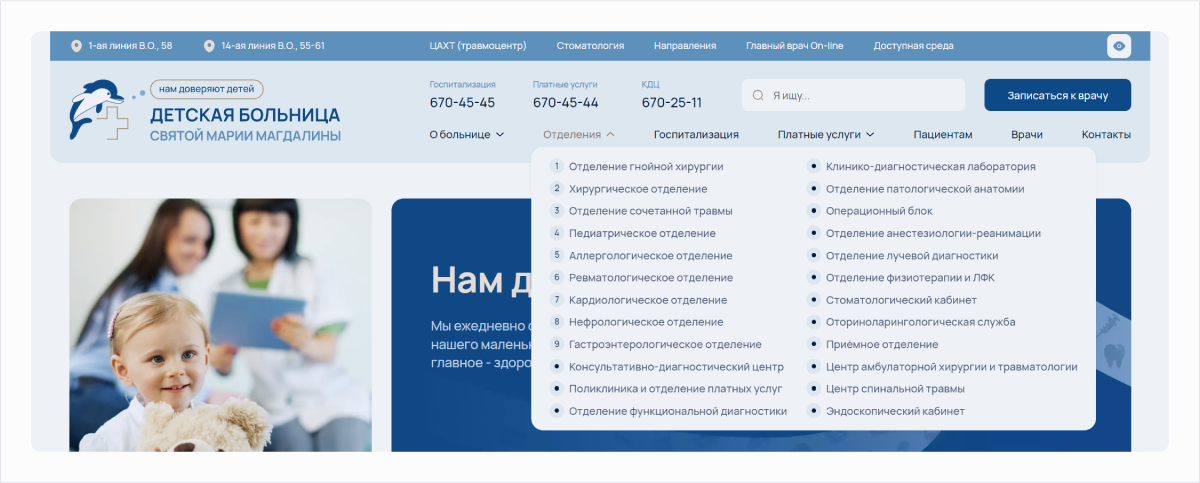The image size is (1200, 483).
Task: Open the 'Контакты' page
Action: click(x=1106, y=134)
